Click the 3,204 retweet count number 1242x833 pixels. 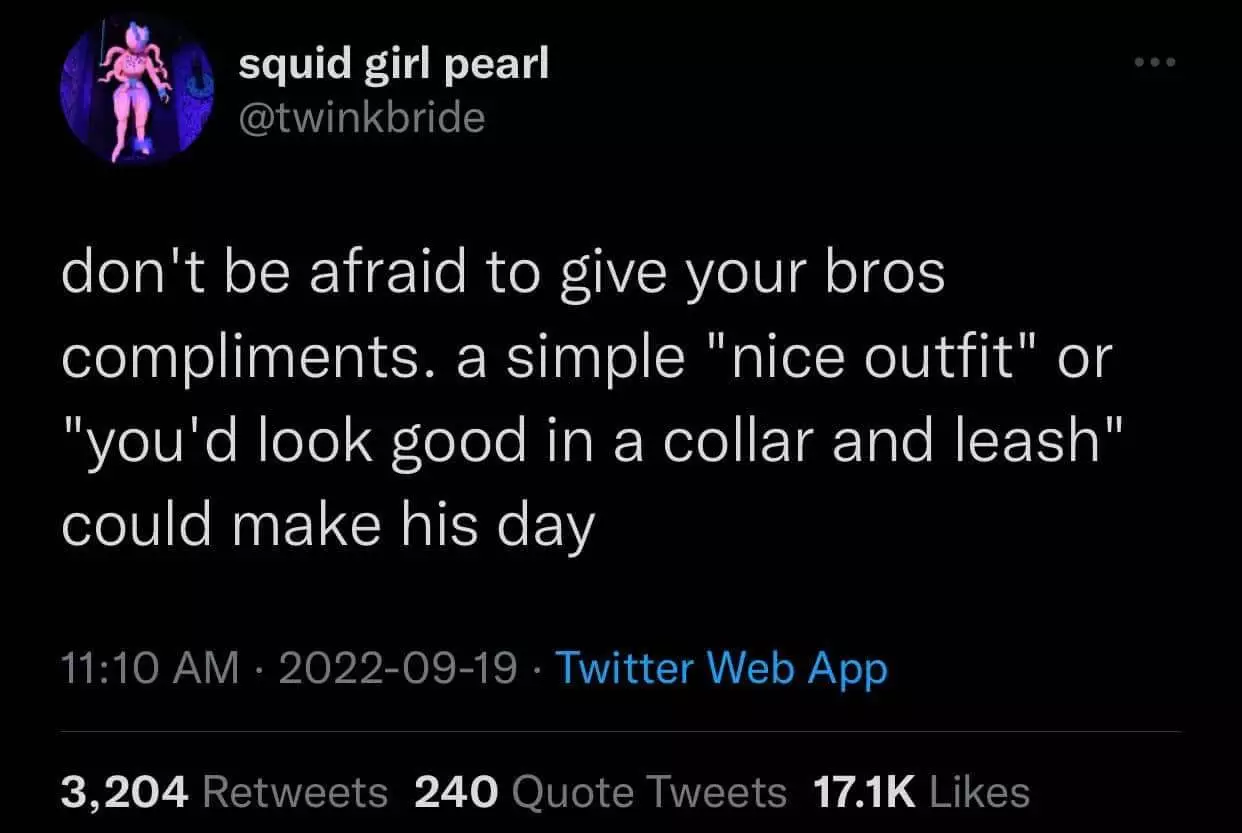click(125, 793)
